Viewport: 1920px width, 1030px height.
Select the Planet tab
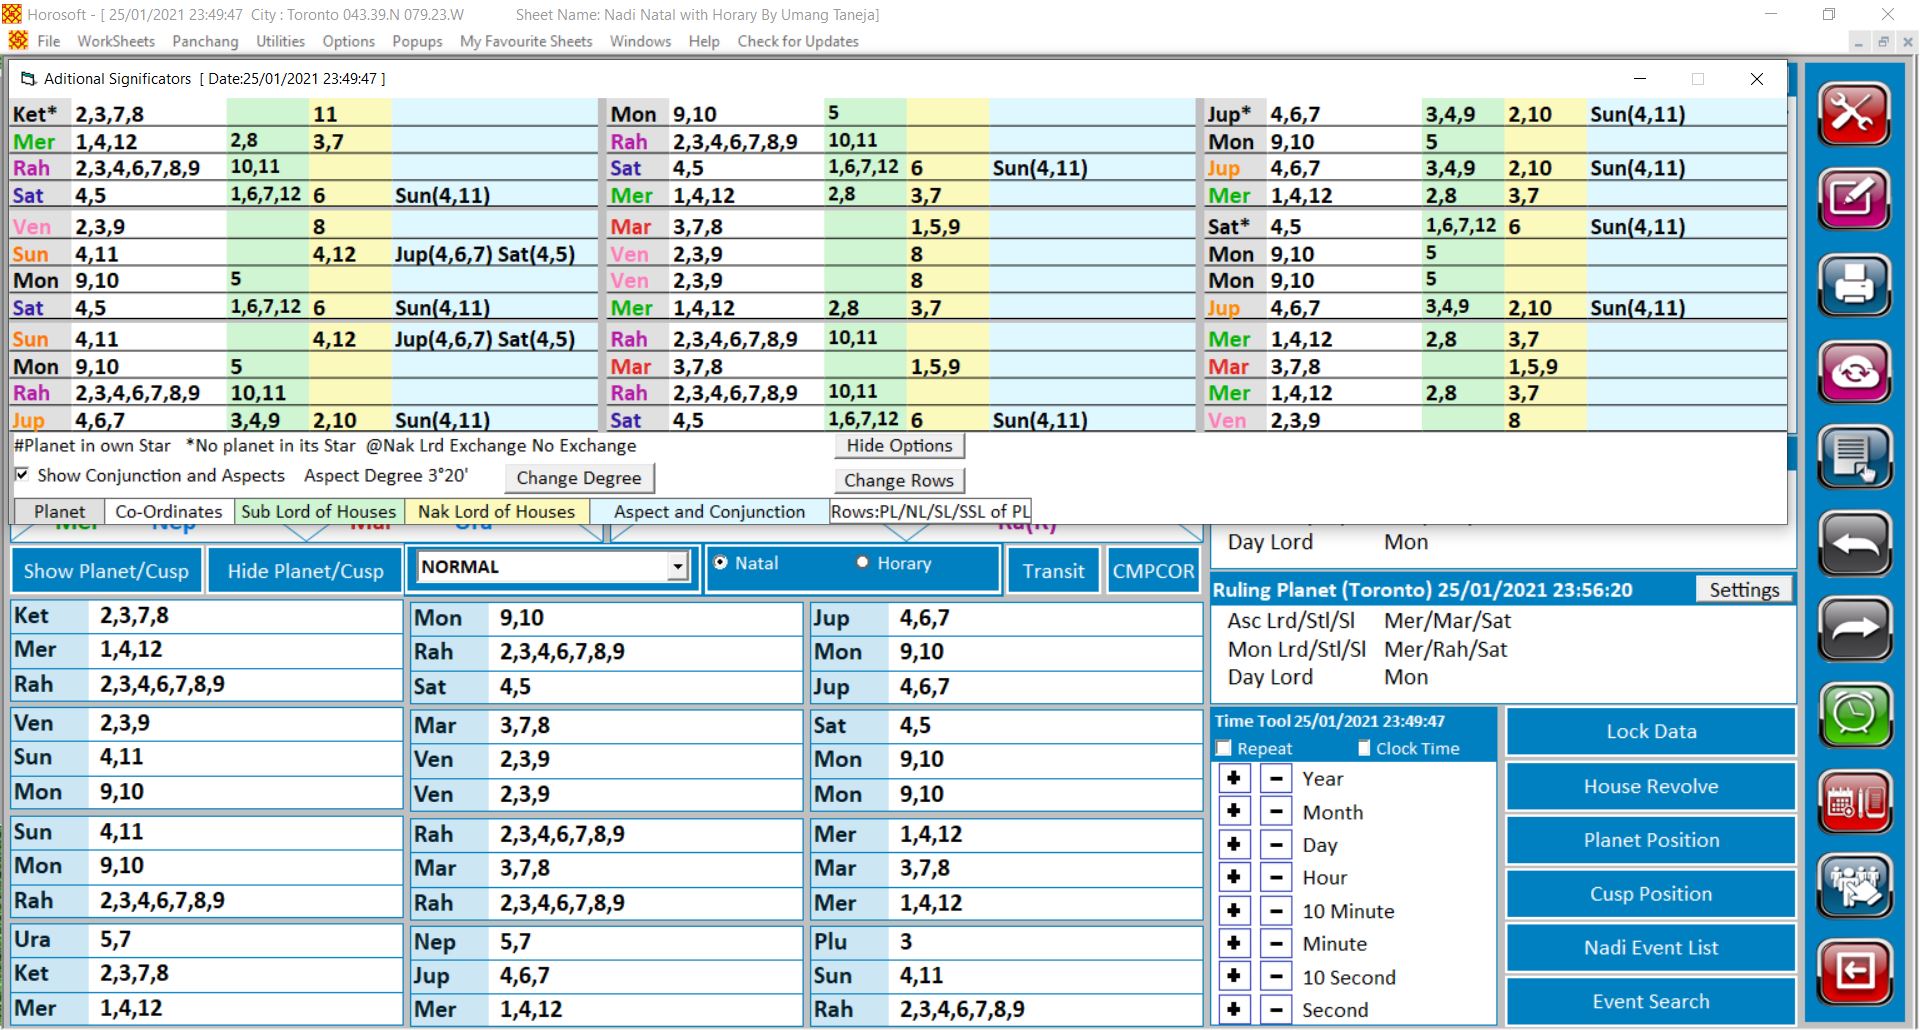point(59,511)
